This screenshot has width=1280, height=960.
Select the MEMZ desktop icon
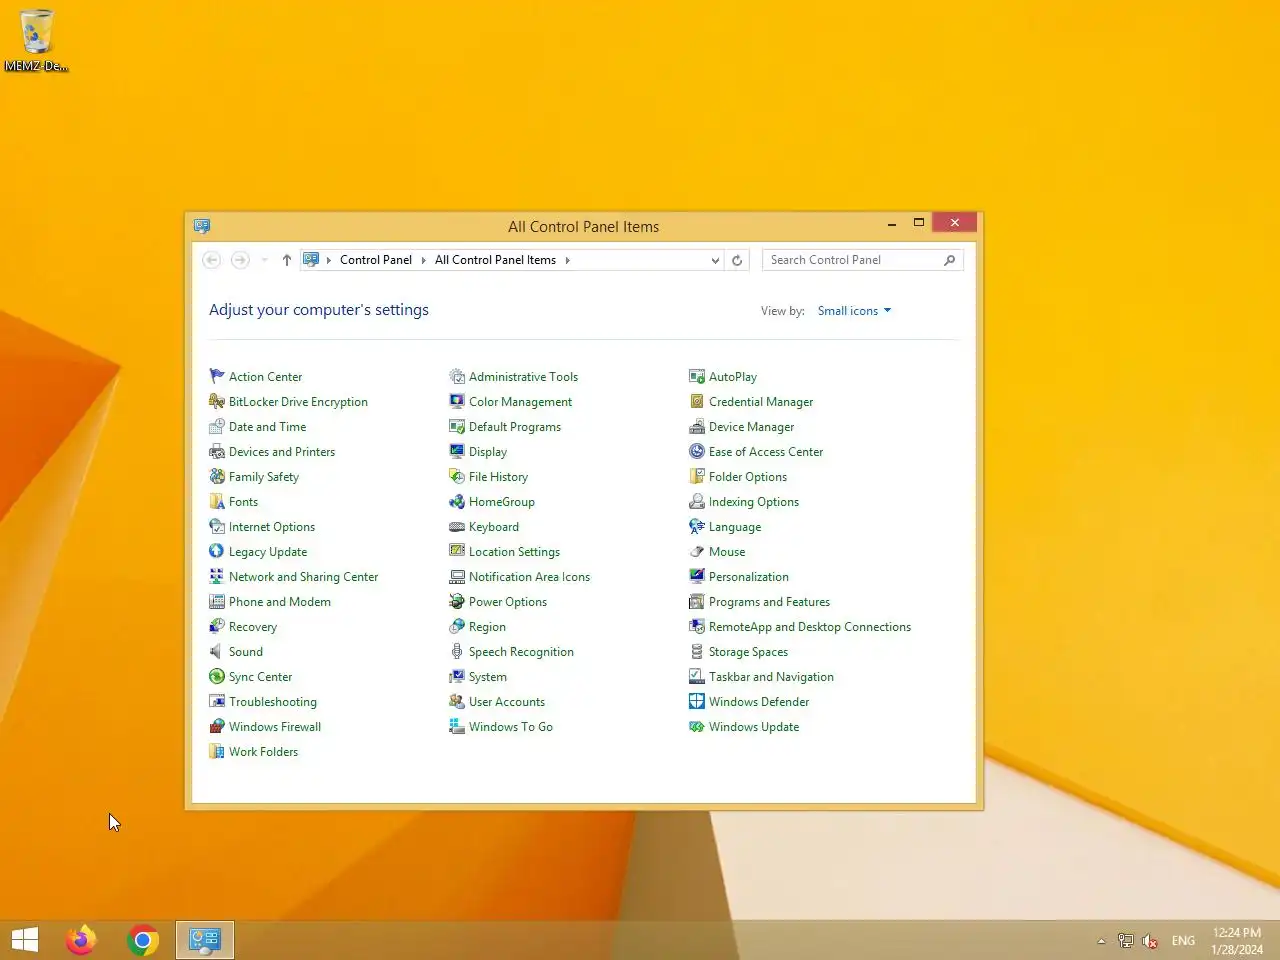tap(36, 40)
